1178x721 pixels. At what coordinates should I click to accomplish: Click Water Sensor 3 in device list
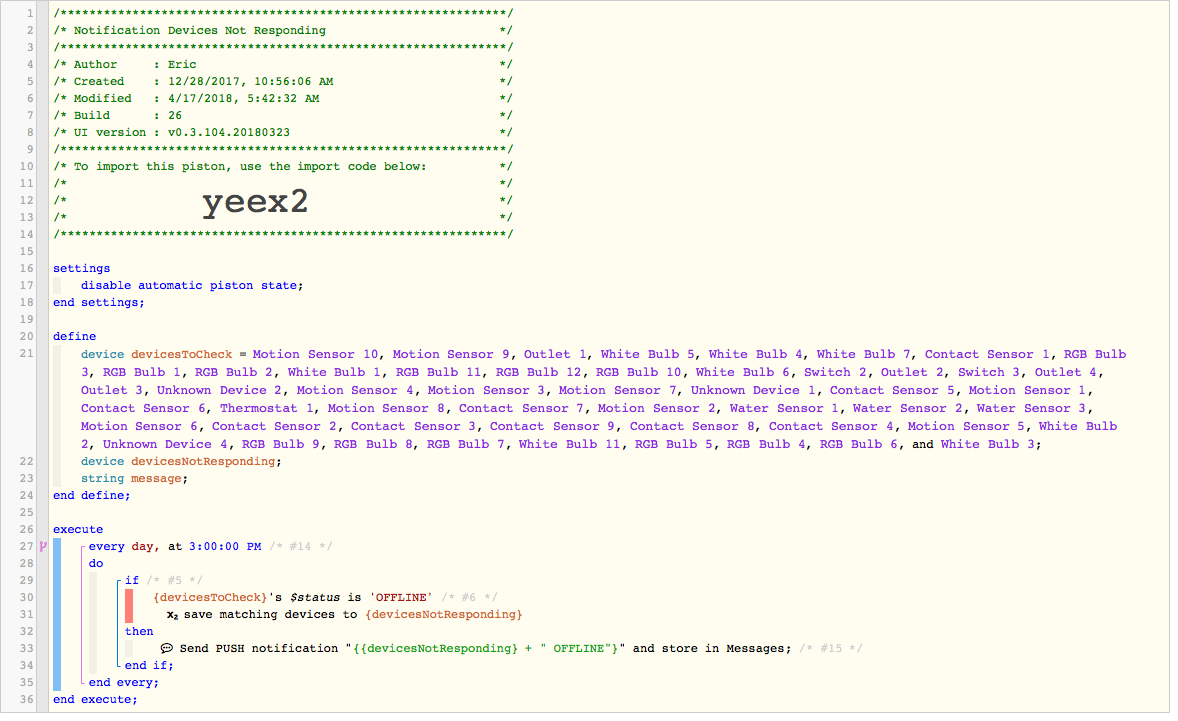pyautogui.click(x=1031, y=409)
